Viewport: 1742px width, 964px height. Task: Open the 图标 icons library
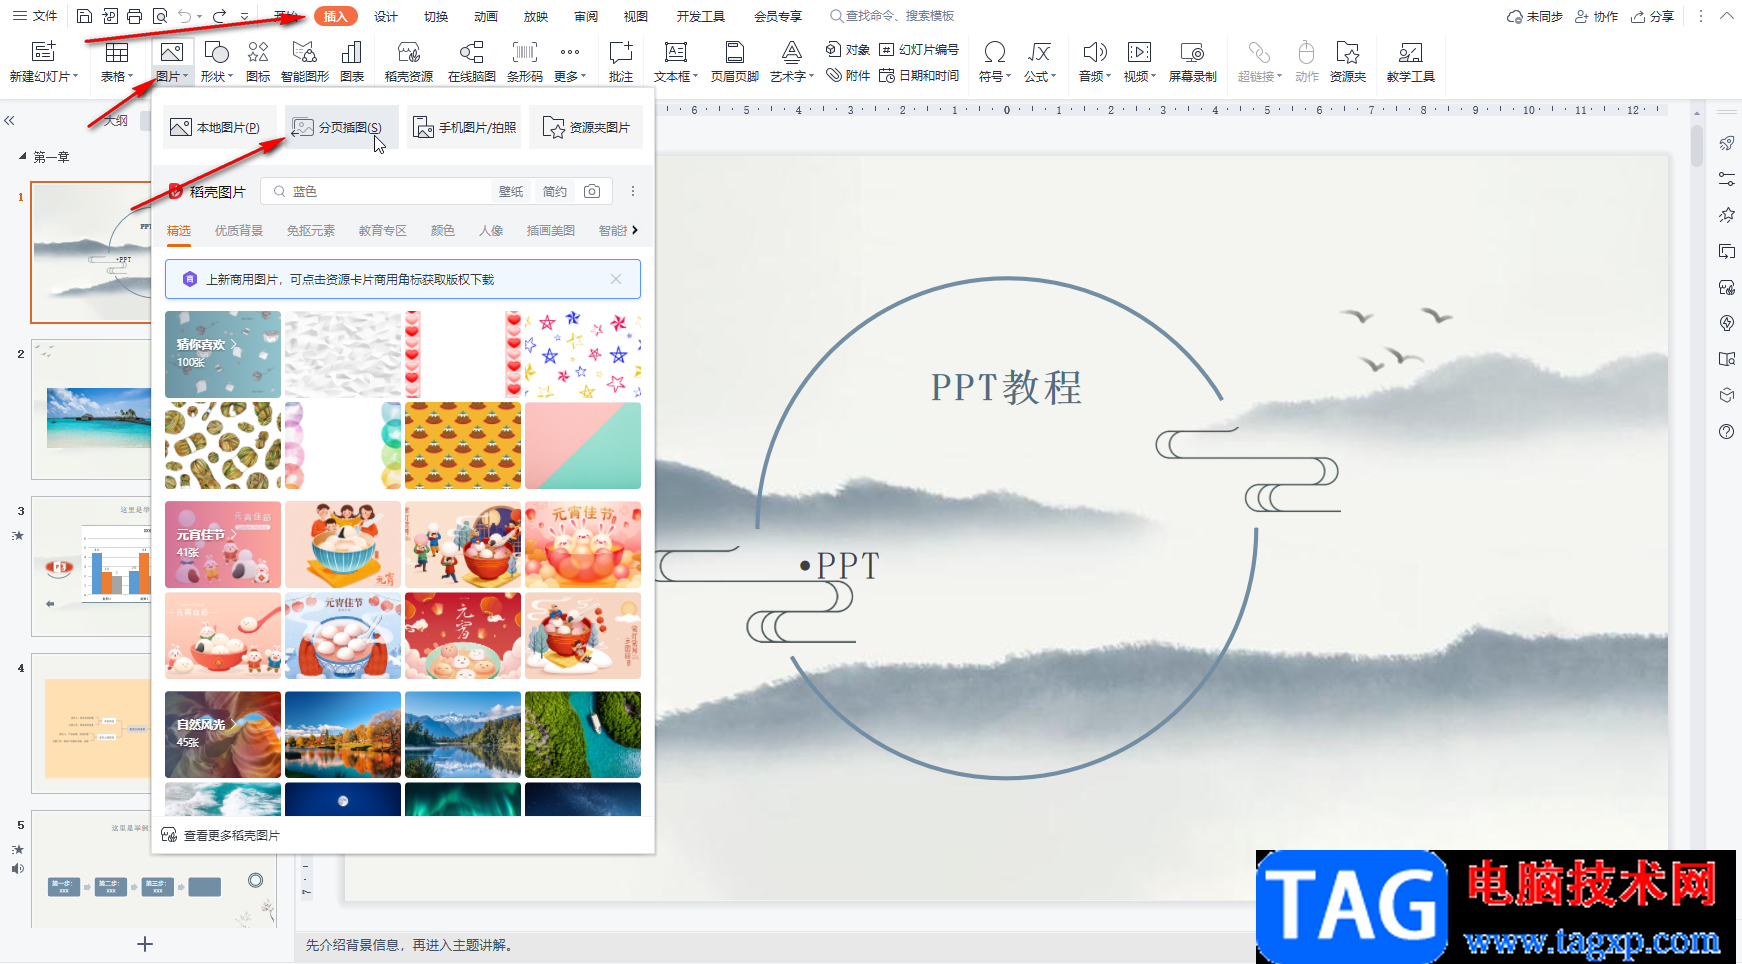tap(258, 52)
